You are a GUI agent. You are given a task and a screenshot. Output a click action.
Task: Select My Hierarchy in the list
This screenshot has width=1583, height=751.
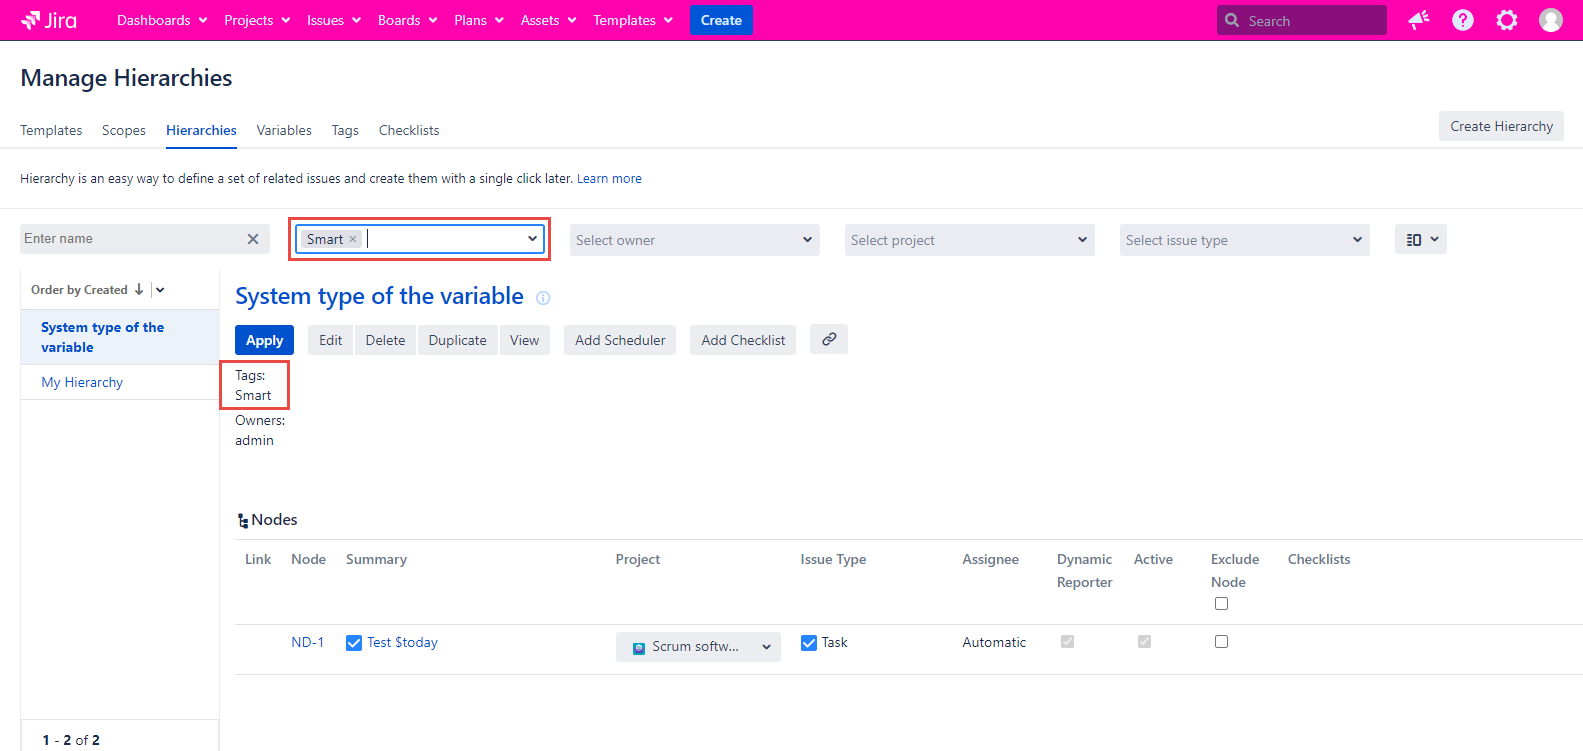(x=82, y=382)
